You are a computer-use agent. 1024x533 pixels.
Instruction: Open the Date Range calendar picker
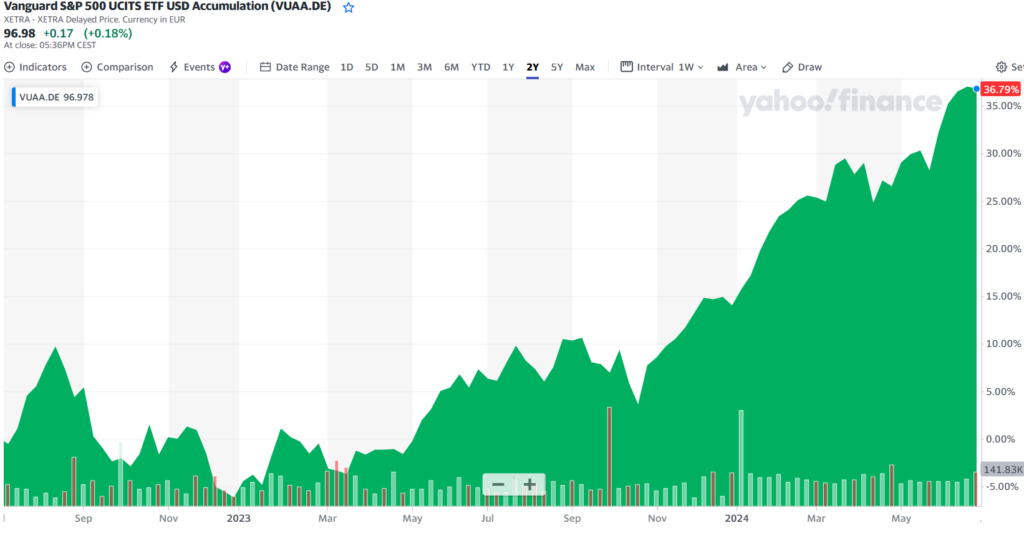coord(265,67)
